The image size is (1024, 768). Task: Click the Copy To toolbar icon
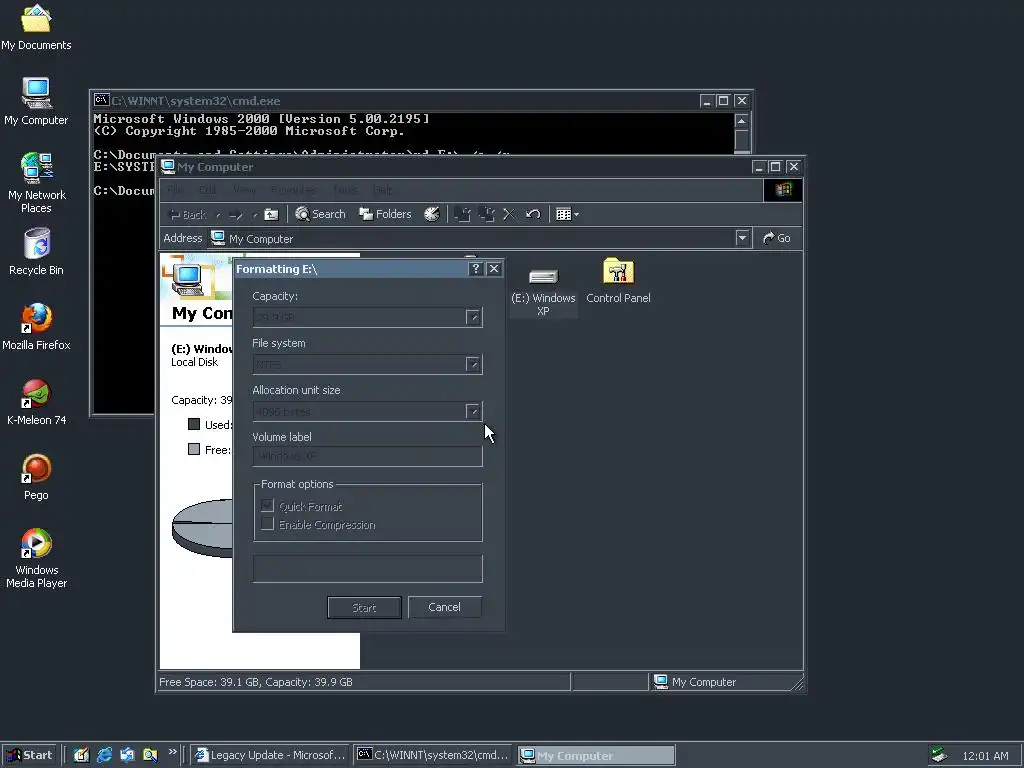pyautogui.click(x=487, y=214)
